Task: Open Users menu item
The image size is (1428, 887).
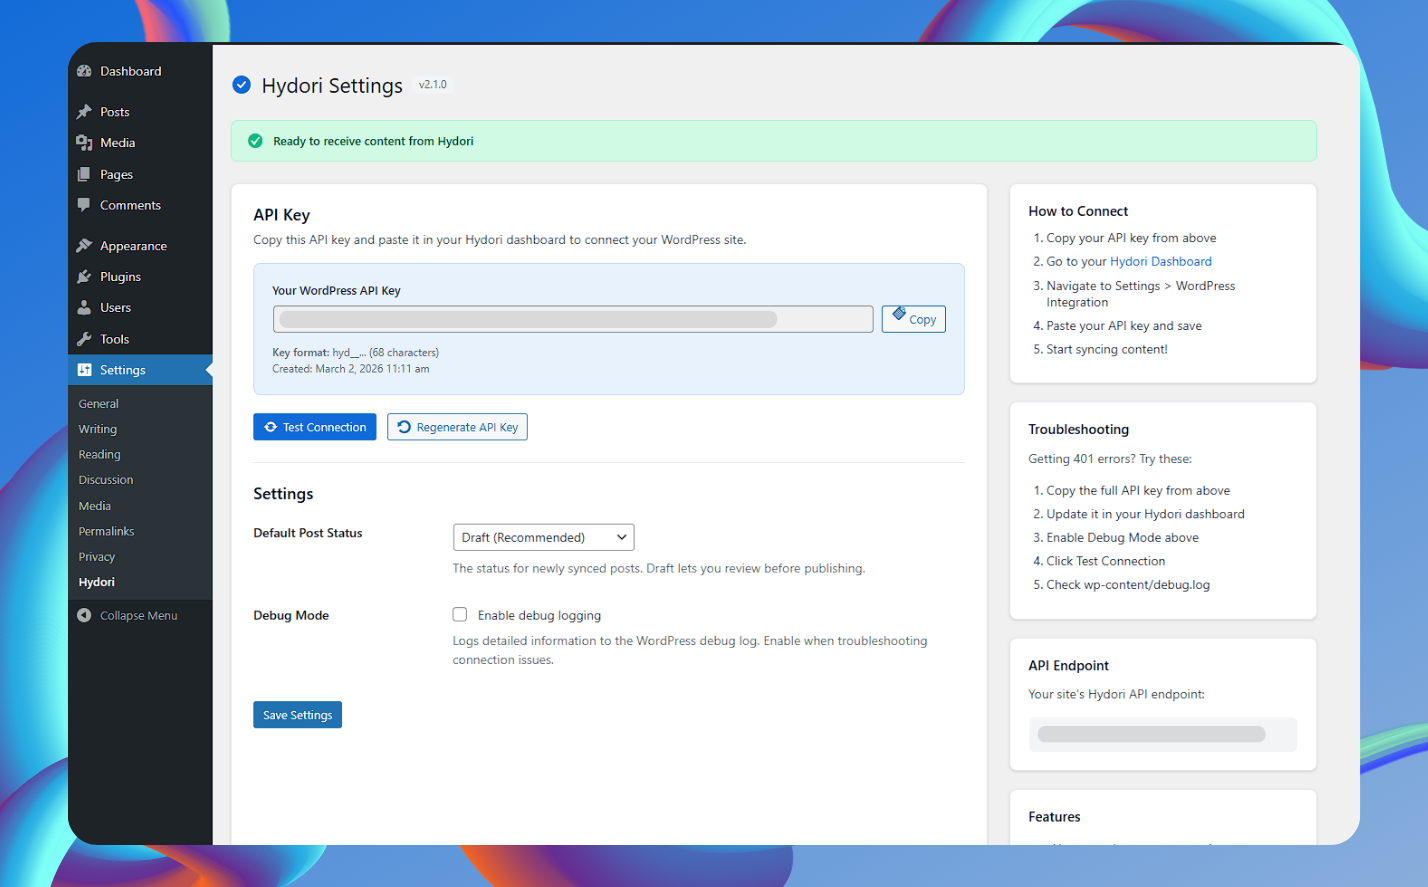Action: tap(140, 308)
